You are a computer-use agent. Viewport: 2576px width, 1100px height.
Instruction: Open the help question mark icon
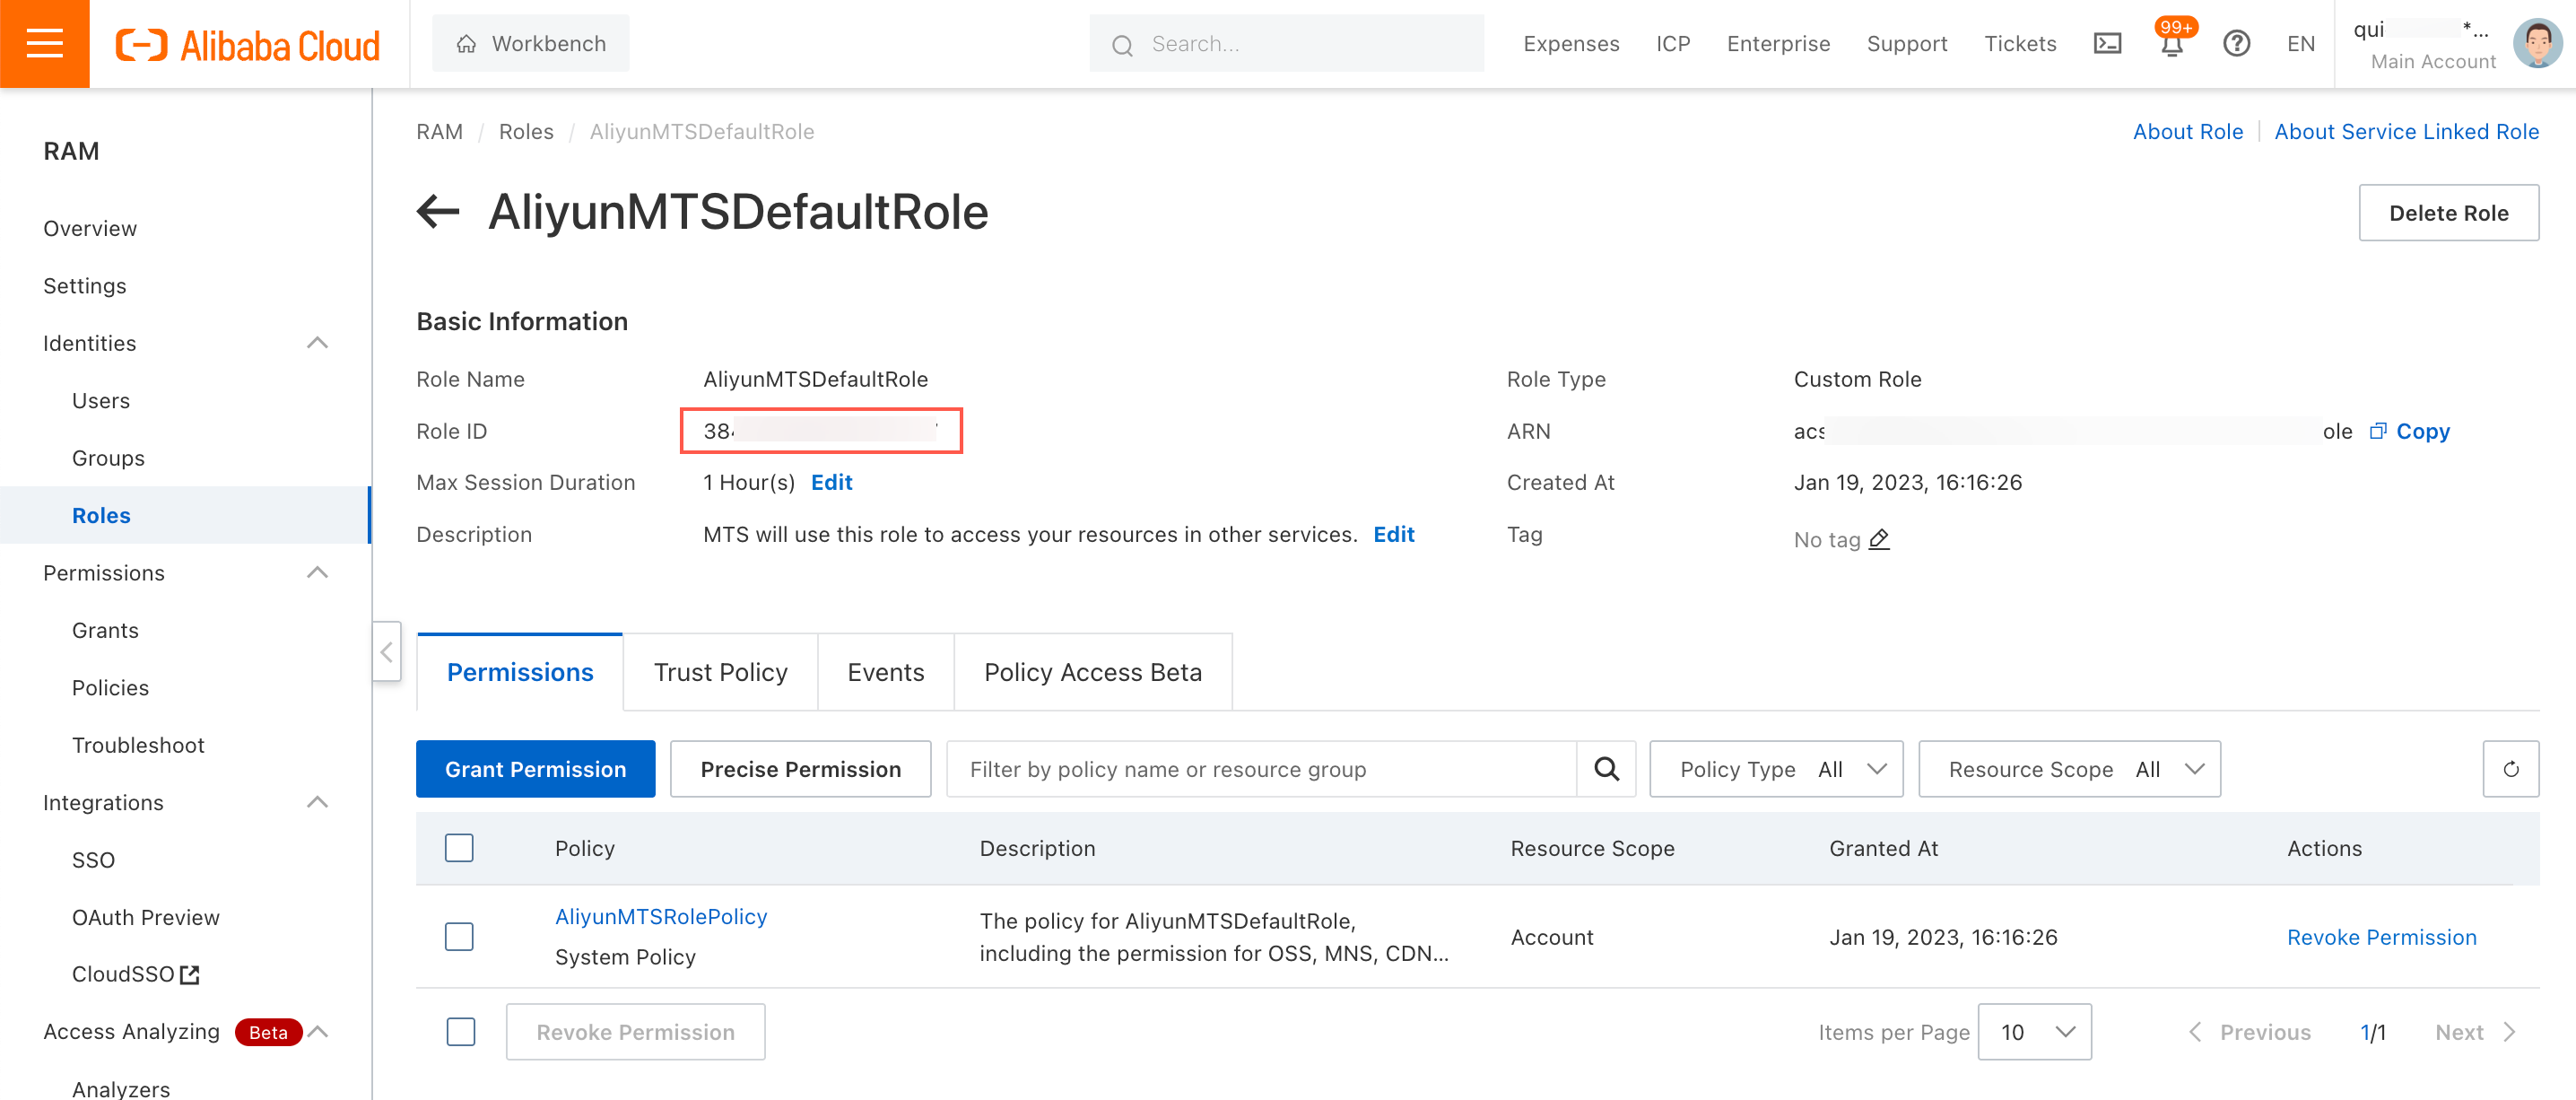coord(2236,44)
